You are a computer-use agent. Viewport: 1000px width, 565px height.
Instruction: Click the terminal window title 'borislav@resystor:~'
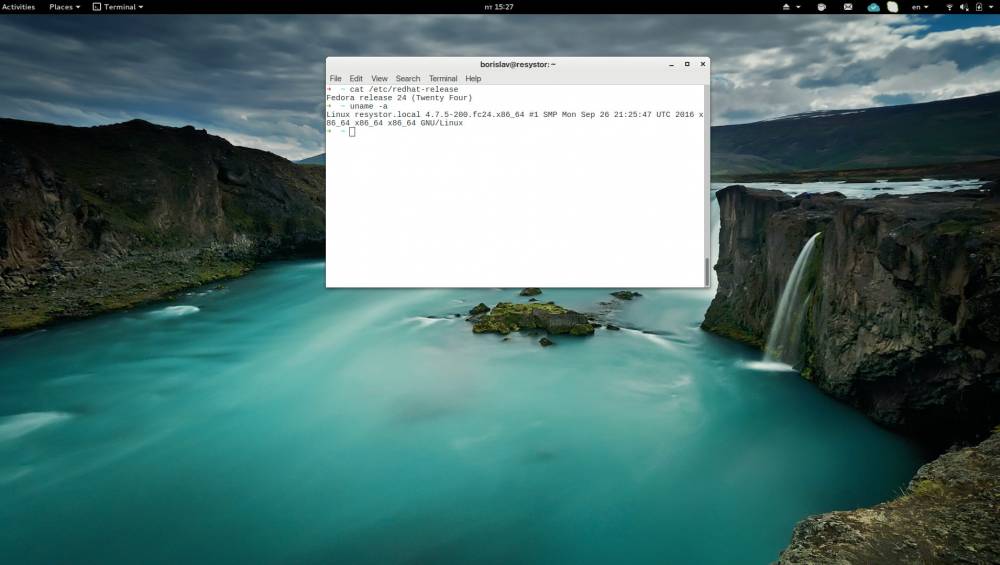(x=518, y=64)
